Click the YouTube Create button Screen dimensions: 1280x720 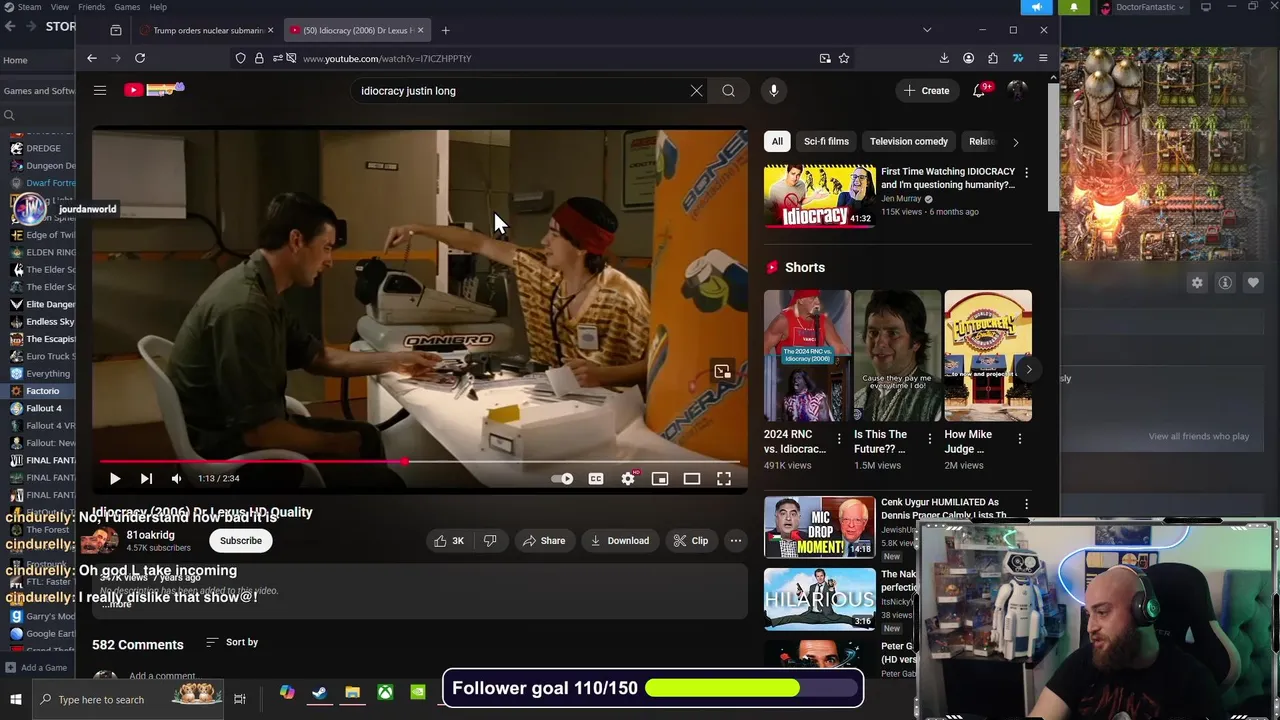[927, 91]
